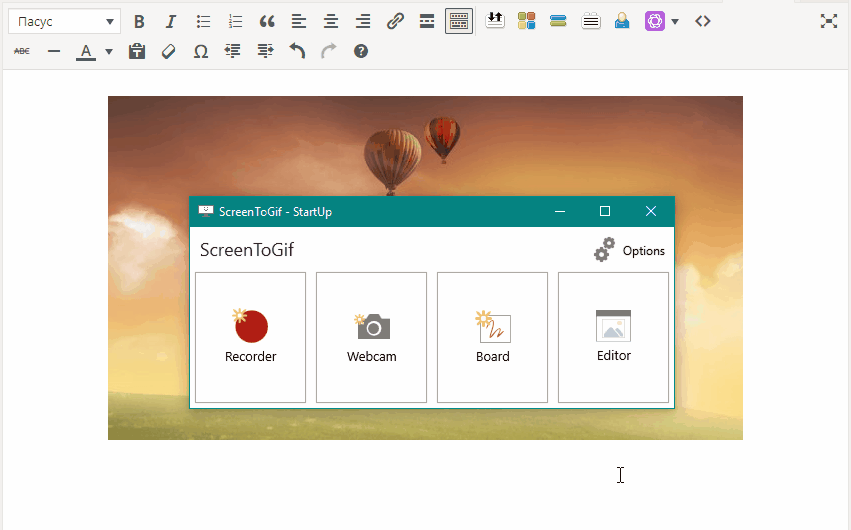Open the text color picker arrow
The image size is (851, 530).
pyautogui.click(x=109, y=52)
